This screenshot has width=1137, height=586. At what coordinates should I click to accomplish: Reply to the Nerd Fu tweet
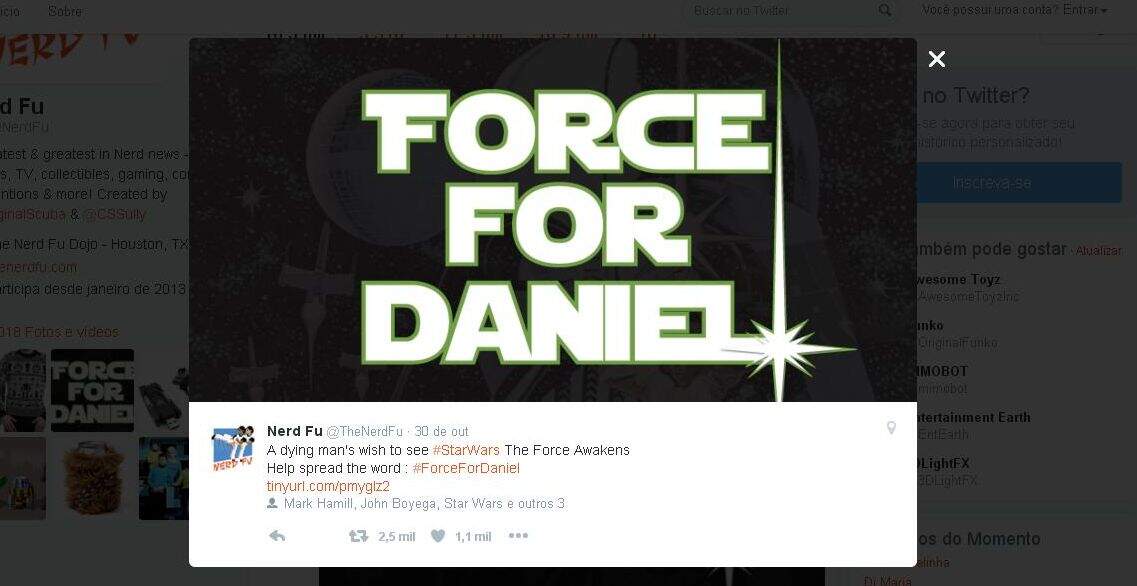tap(277, 536)
